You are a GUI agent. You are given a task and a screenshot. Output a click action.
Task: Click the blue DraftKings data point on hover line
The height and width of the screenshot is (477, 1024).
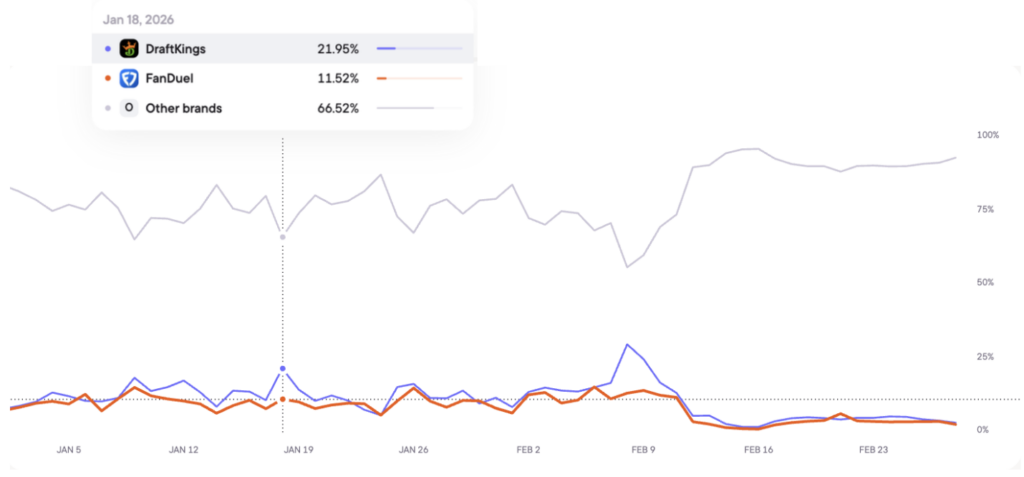click(x=283, y=369)
